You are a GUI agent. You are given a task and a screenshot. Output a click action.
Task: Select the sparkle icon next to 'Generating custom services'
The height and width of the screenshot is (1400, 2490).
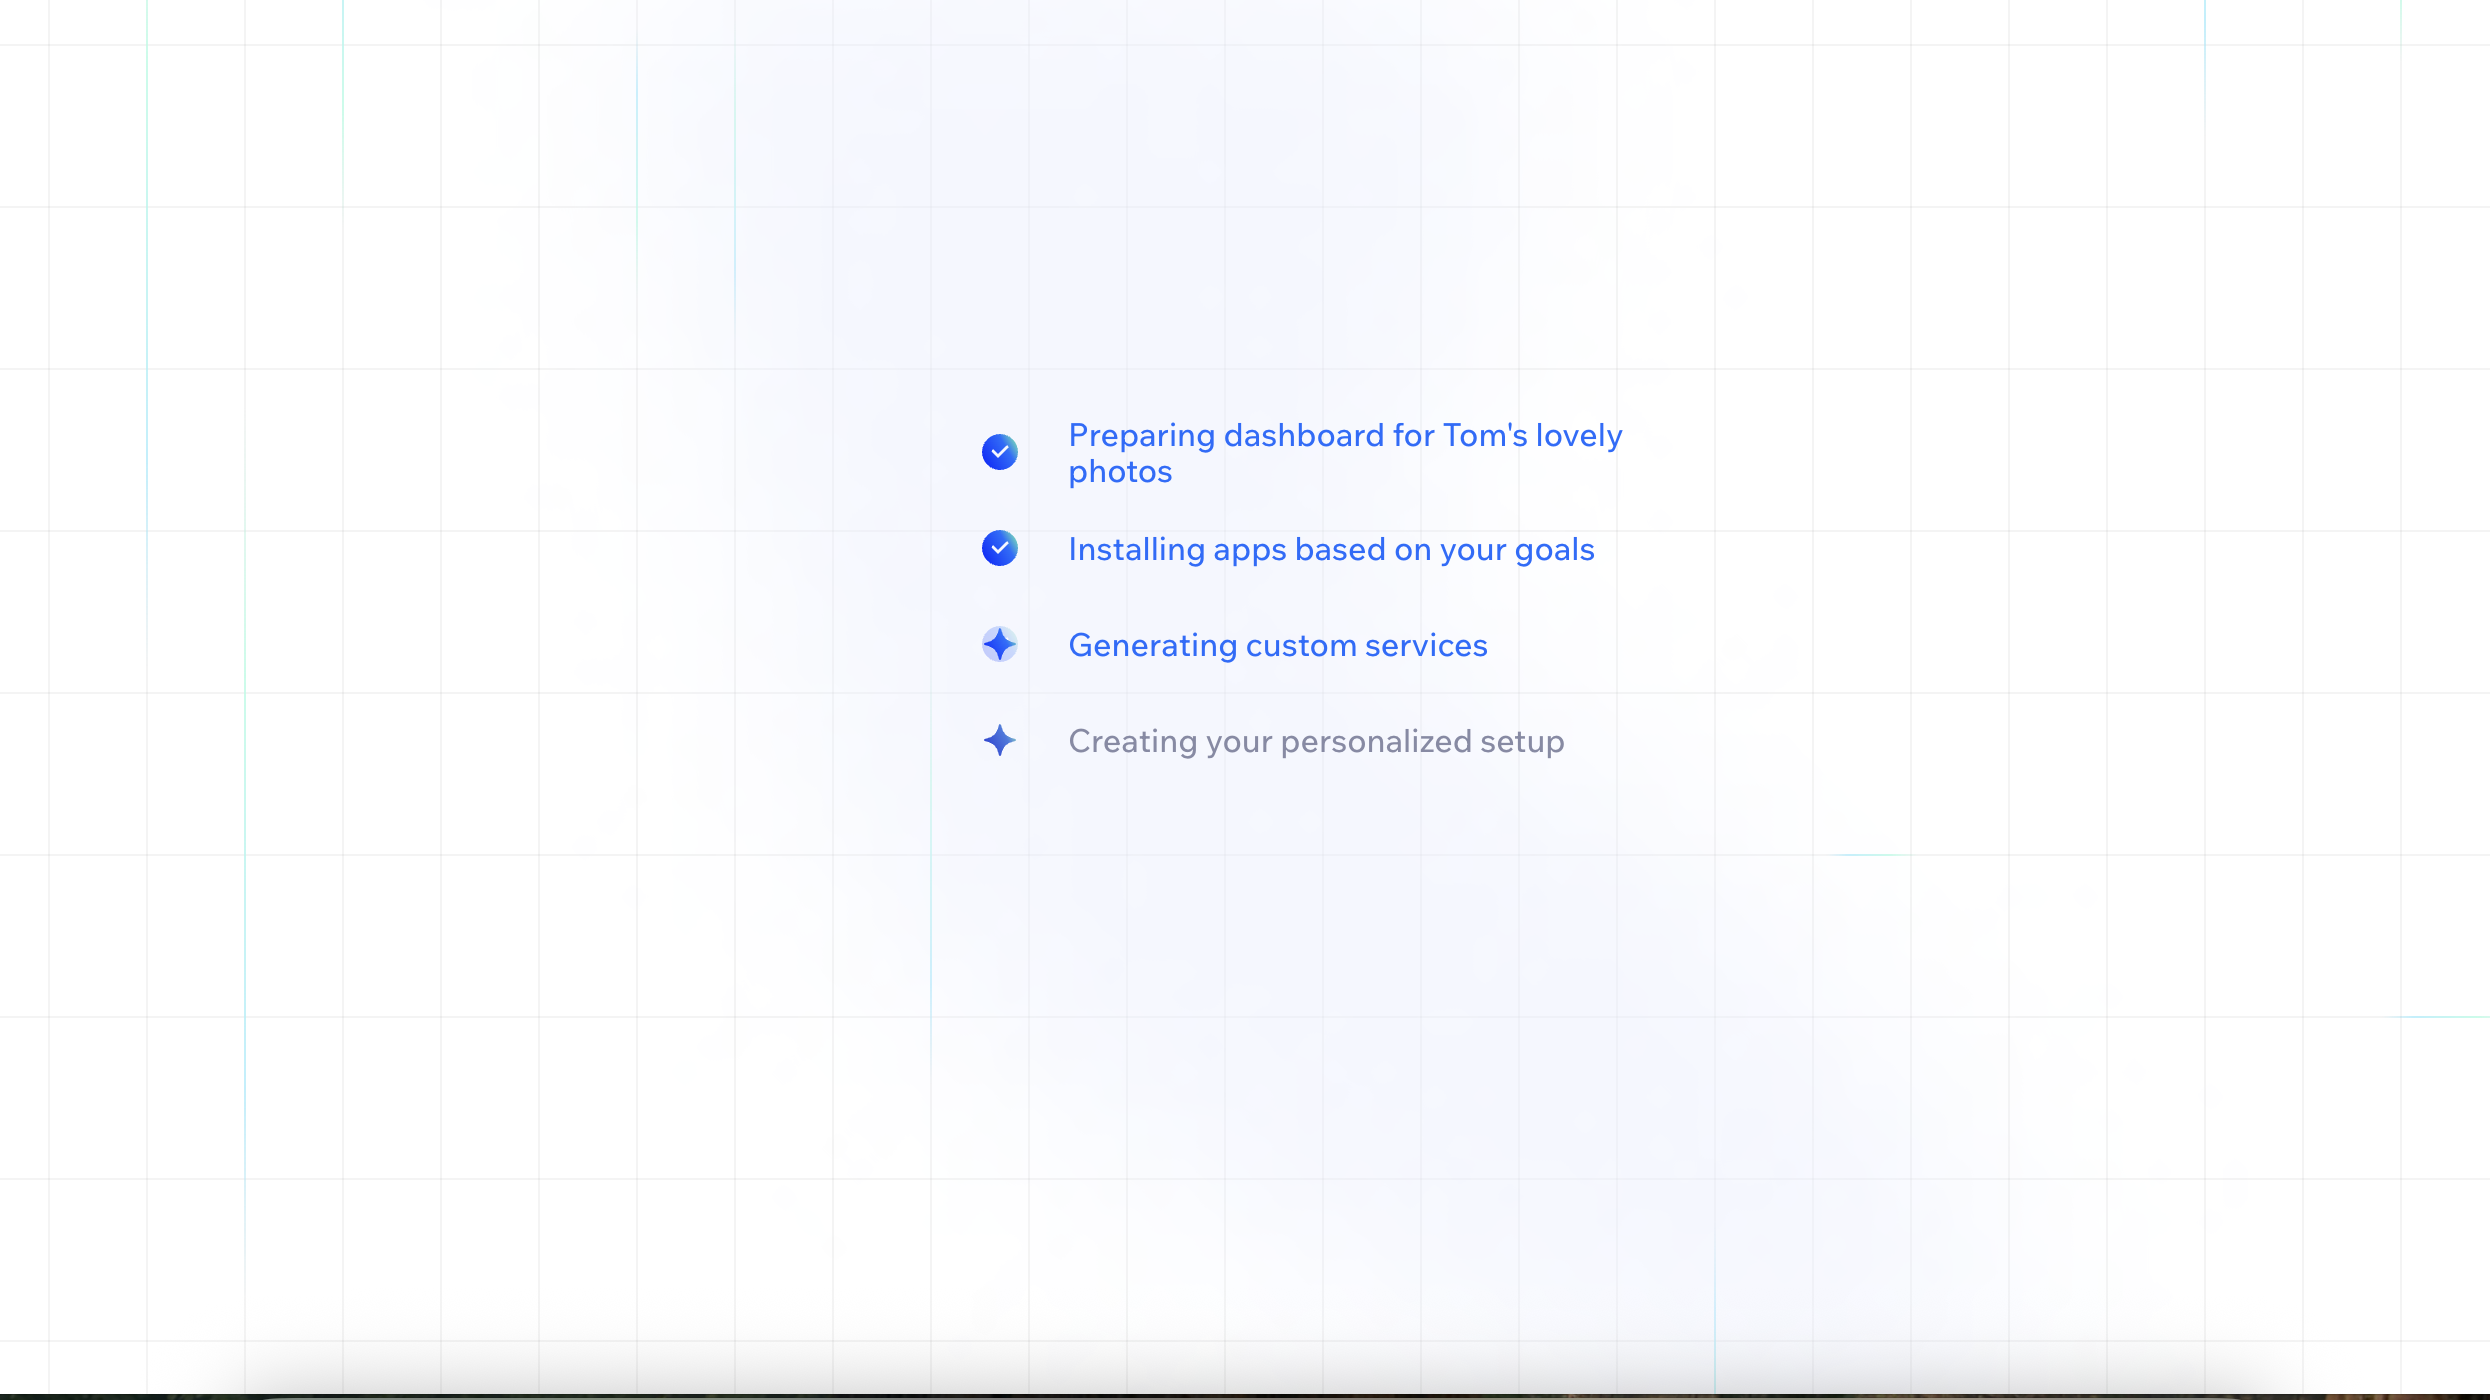999,645
